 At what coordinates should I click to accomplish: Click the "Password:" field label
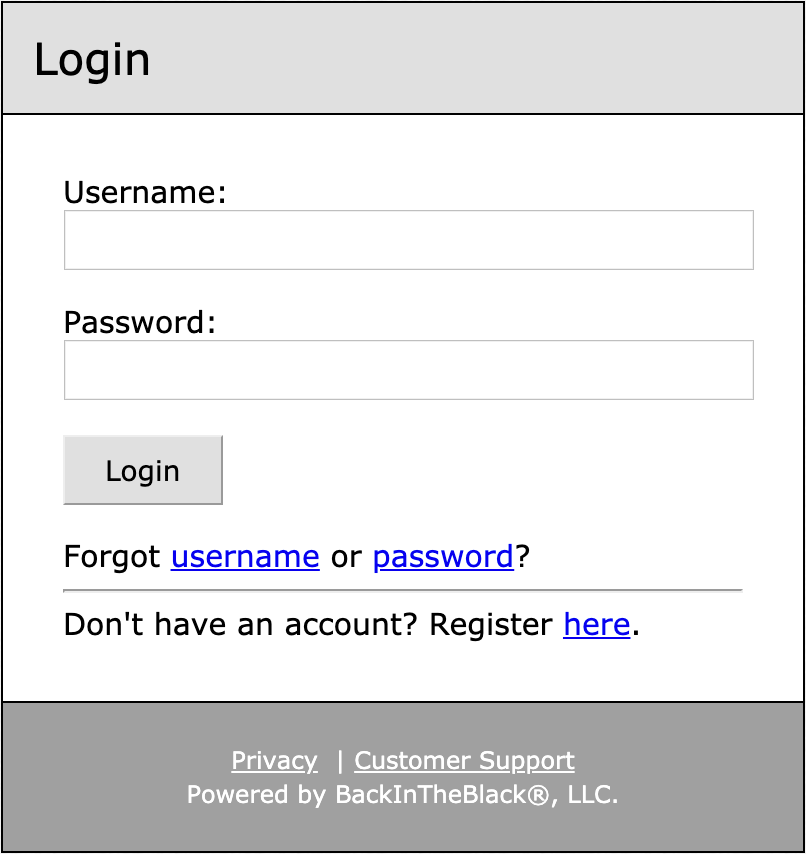[x=139, y=323]
